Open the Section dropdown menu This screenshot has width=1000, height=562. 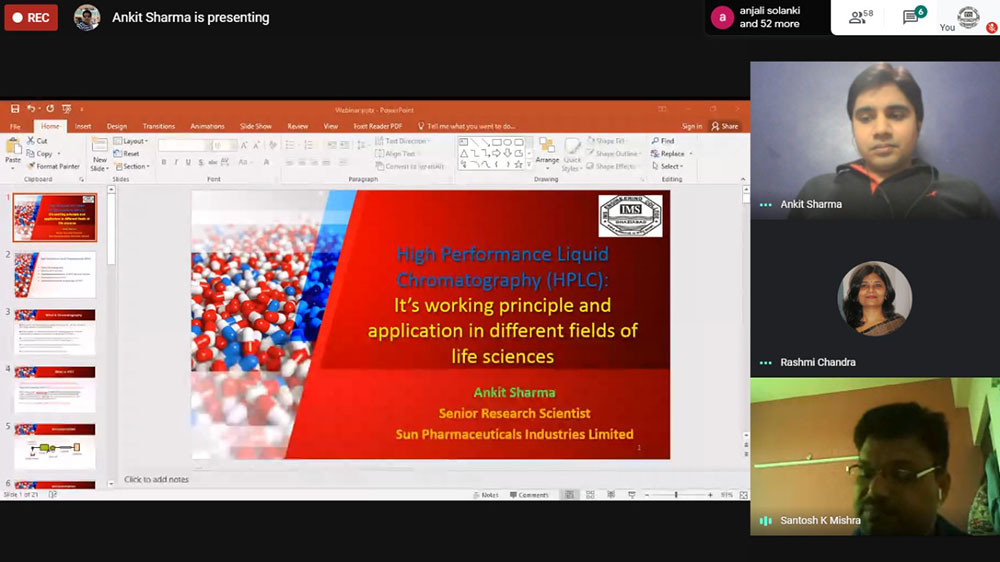pos(132,167)
